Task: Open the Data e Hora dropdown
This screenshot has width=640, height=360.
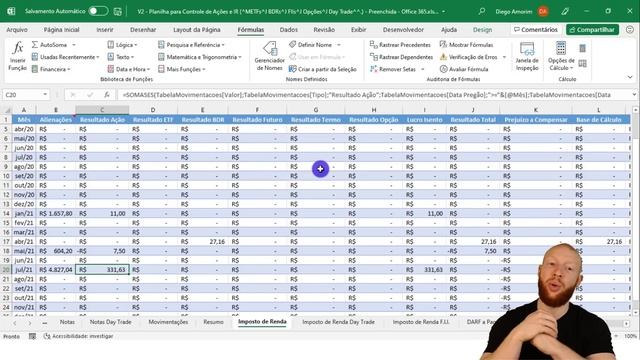Action: tap(129, 69)
